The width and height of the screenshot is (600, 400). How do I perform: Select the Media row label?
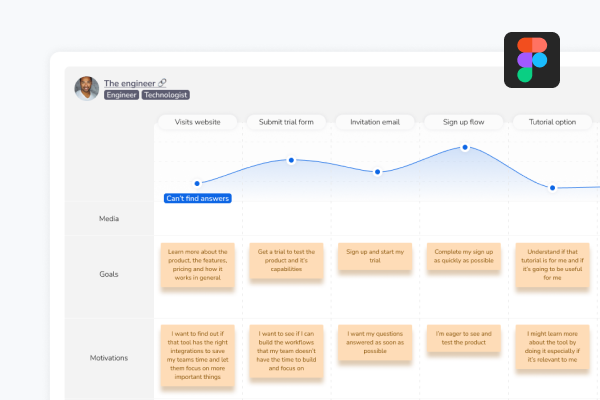click(109, 218)
